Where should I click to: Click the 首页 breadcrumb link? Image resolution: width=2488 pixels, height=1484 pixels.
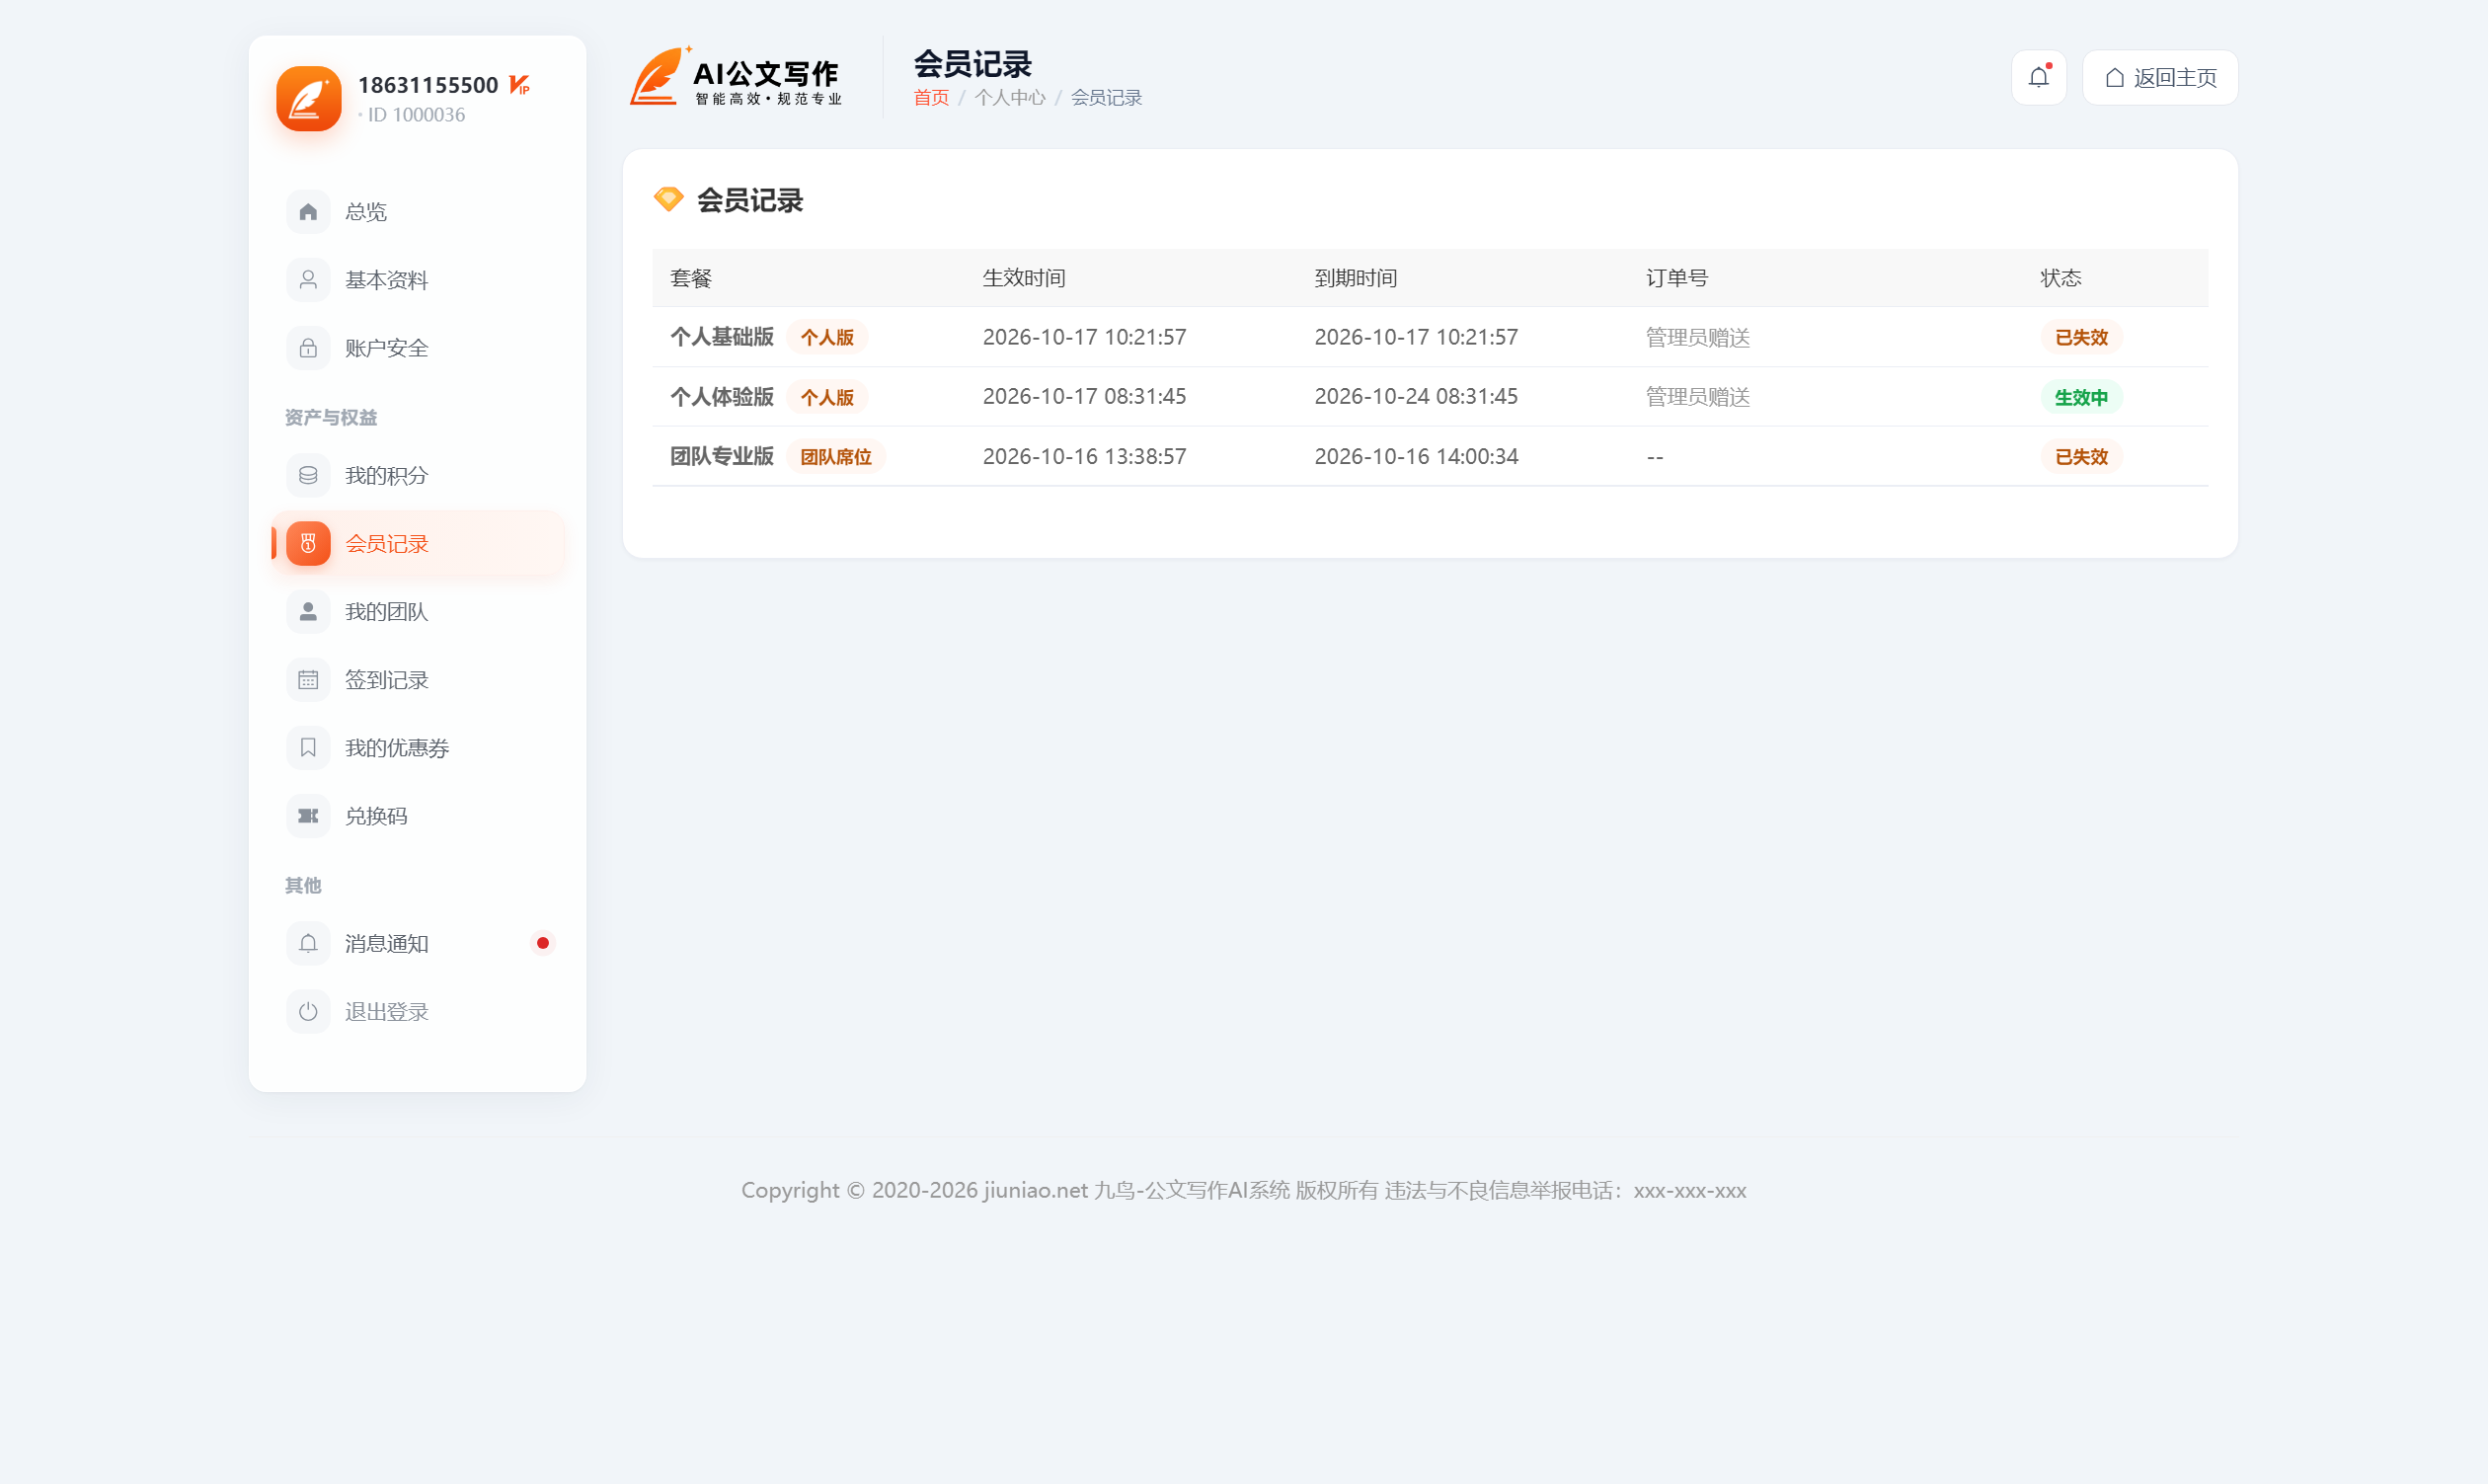[x=931, y=98]
